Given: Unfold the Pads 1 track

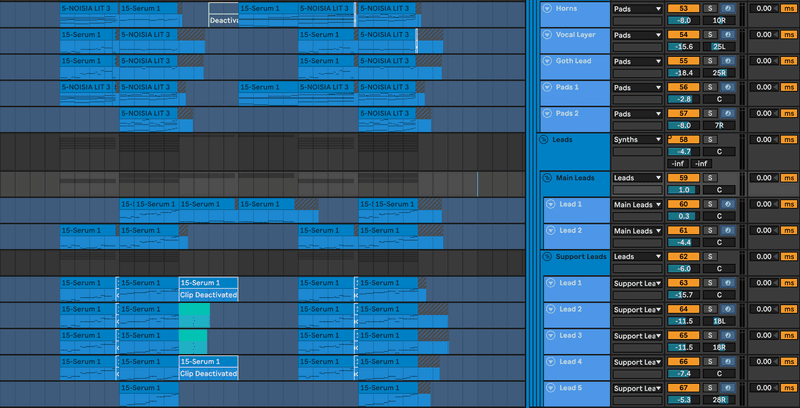Looking at the screenshot, I should [548, 87].
